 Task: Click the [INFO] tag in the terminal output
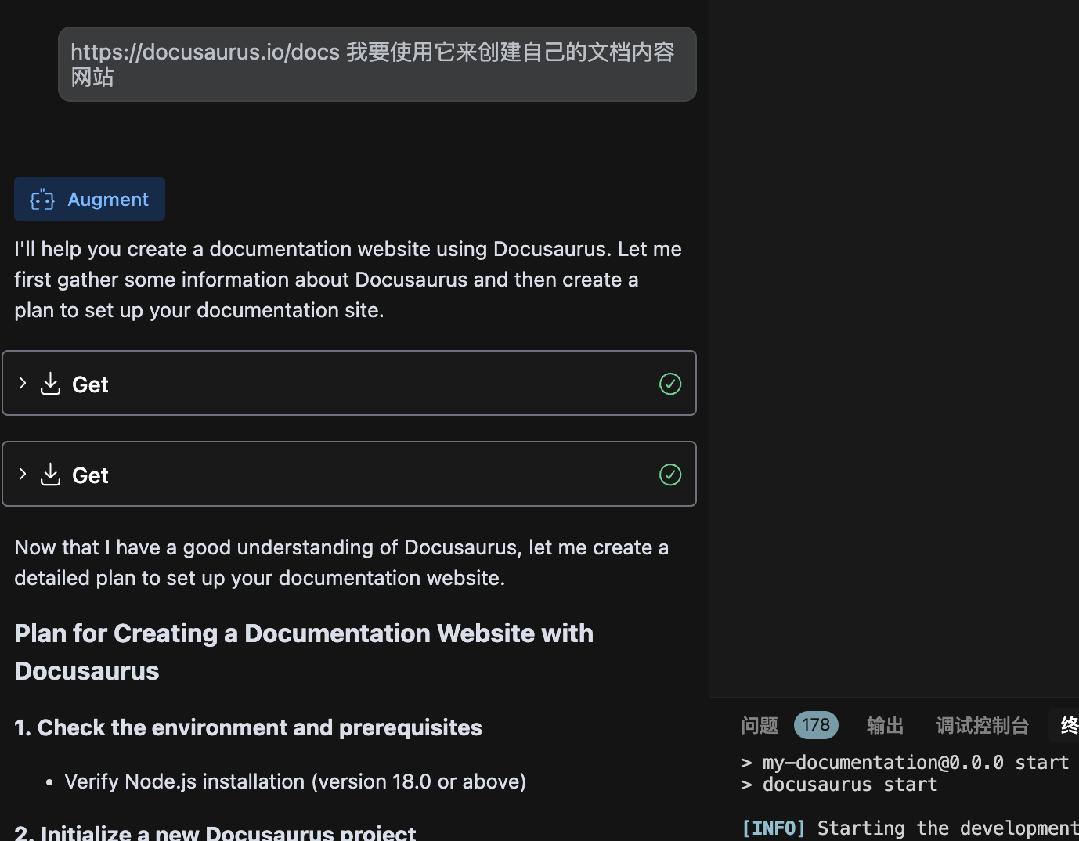click(770, 828)
